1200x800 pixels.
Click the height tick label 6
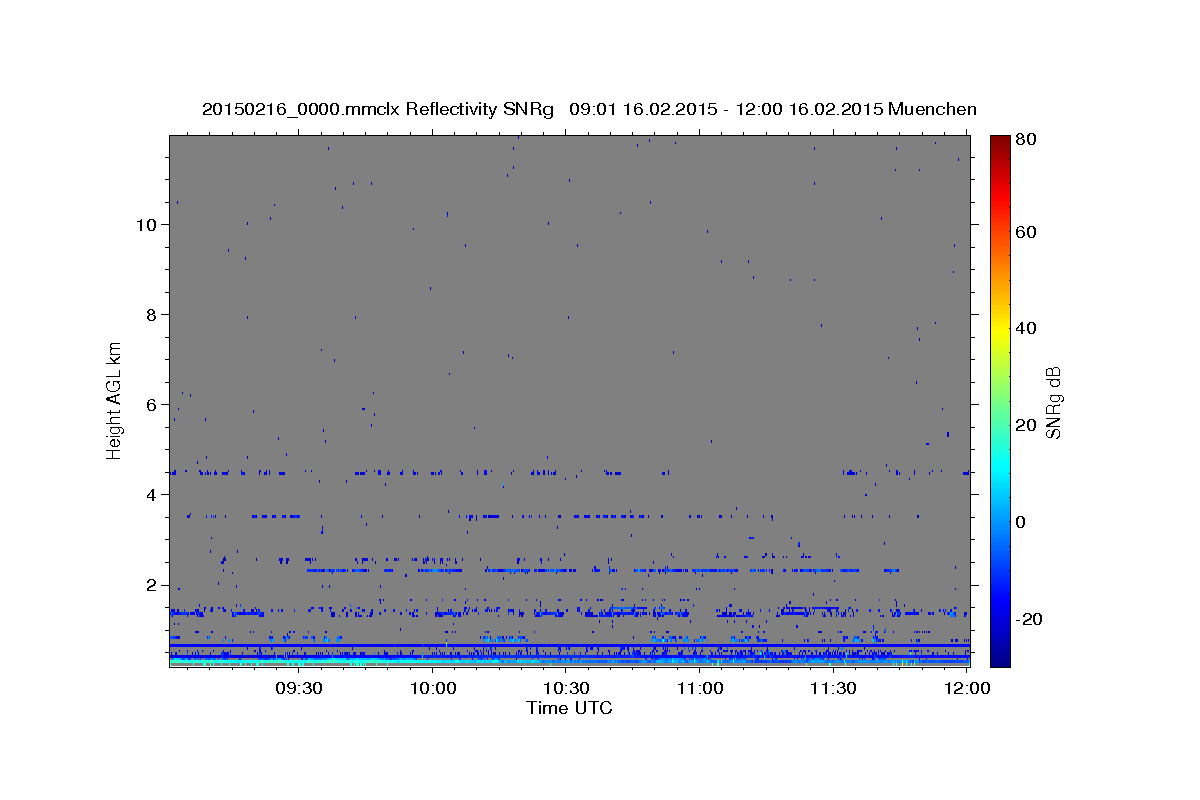point(153,405)
